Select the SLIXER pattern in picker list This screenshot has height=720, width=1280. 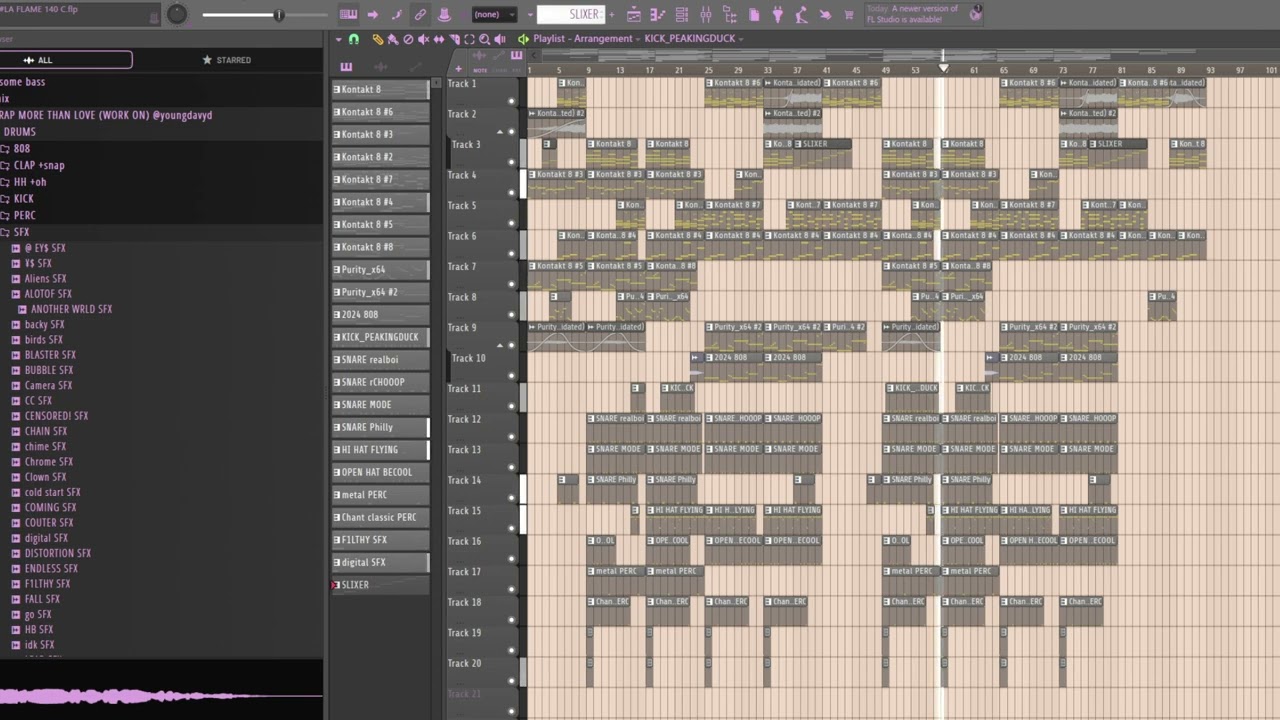381,585
